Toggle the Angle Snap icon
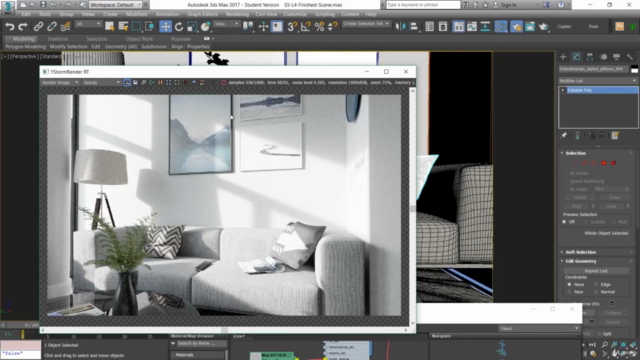640x360 pixels. [x=306, y=27]
